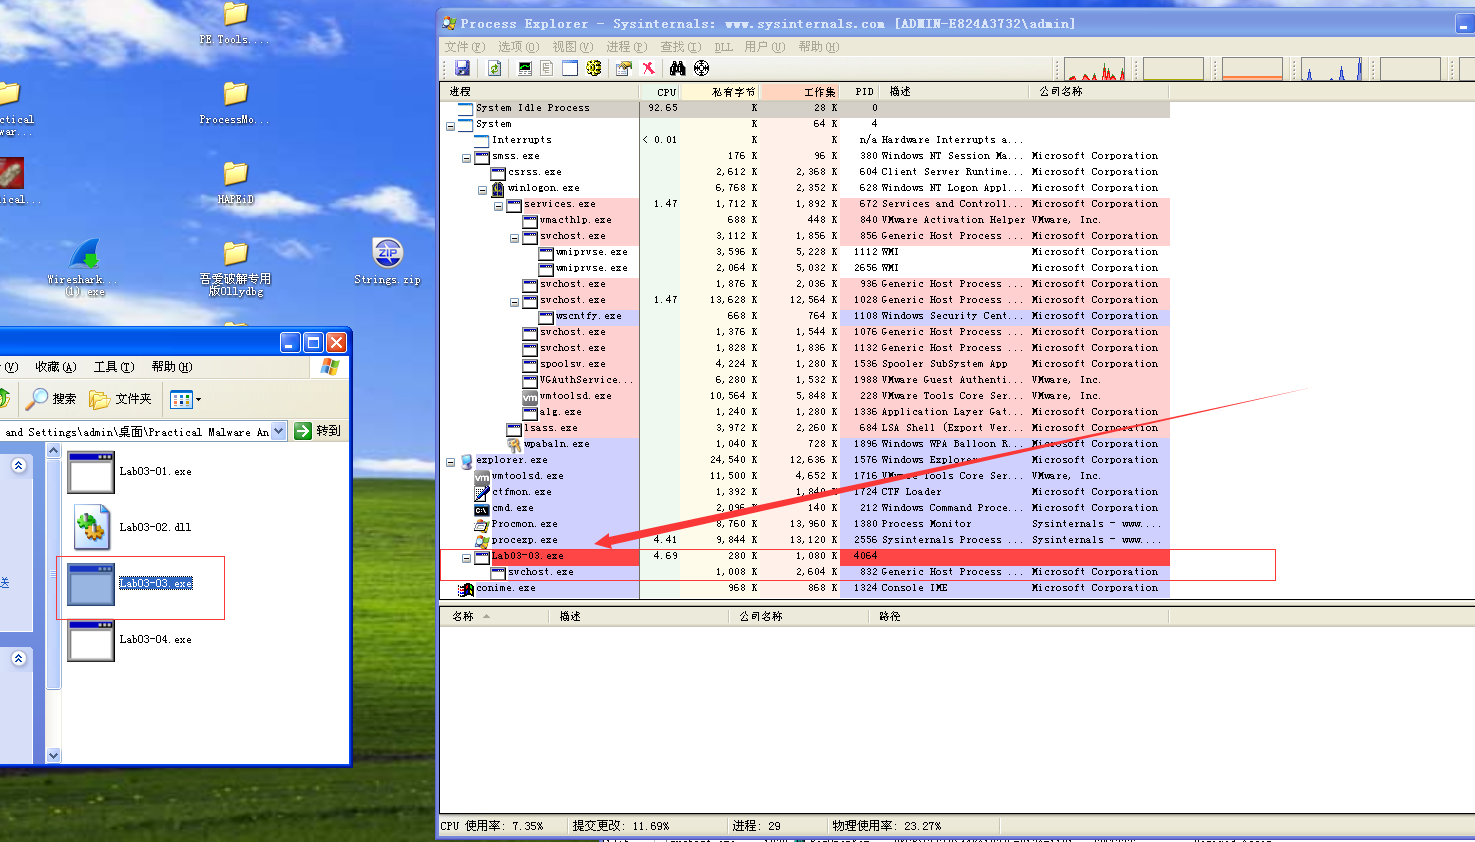The width and height of the screenshot is (1475, 842).
Task: Open Properties icon in Process Explorer toolbar
Action: tap(624, 68)
